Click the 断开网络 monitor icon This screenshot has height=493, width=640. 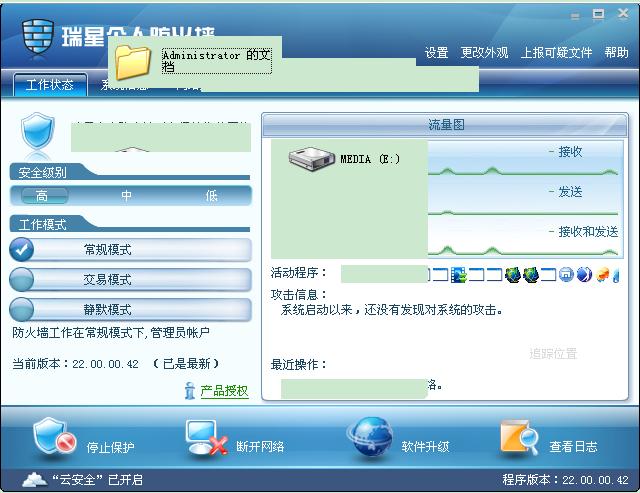click(206, 437)
